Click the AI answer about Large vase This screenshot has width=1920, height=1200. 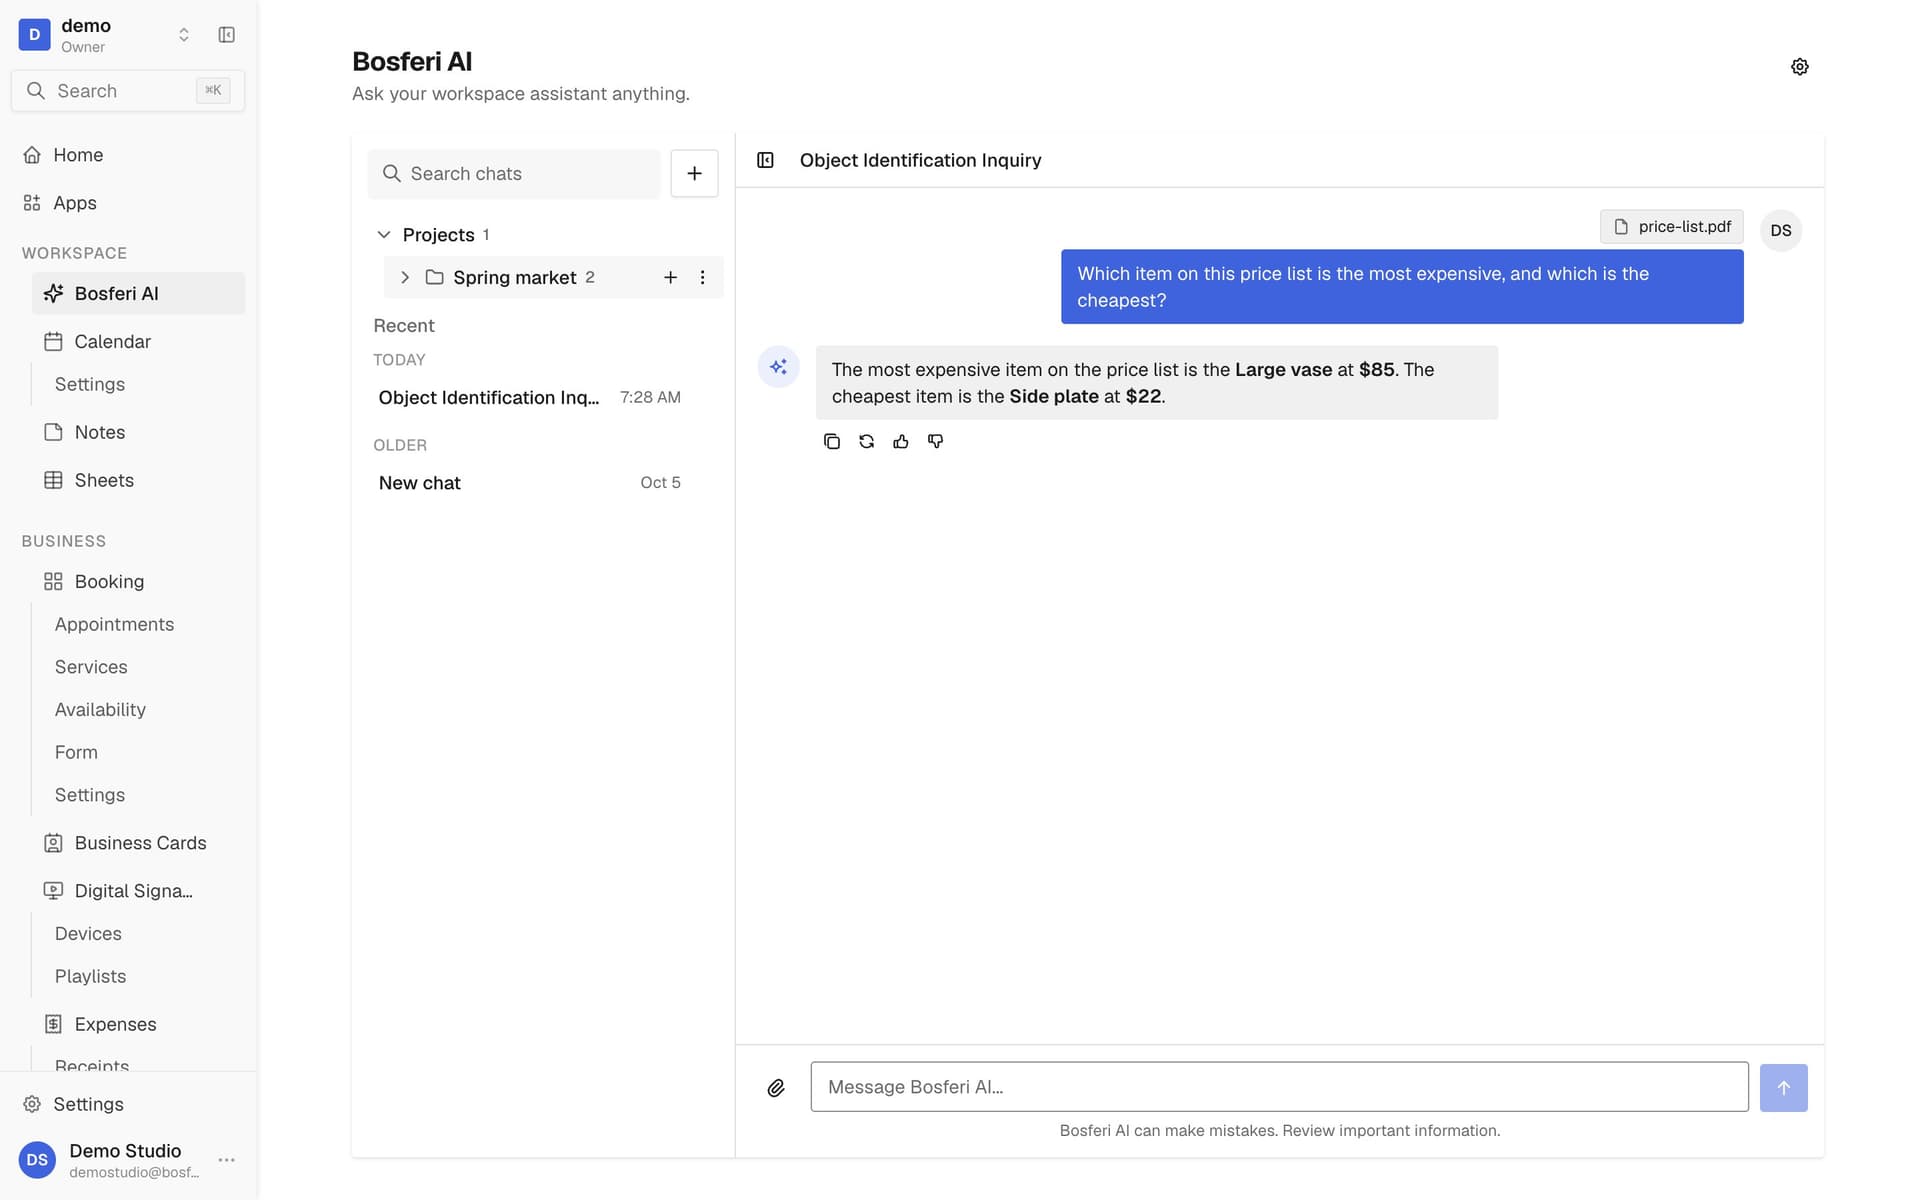click(1157, 383)
